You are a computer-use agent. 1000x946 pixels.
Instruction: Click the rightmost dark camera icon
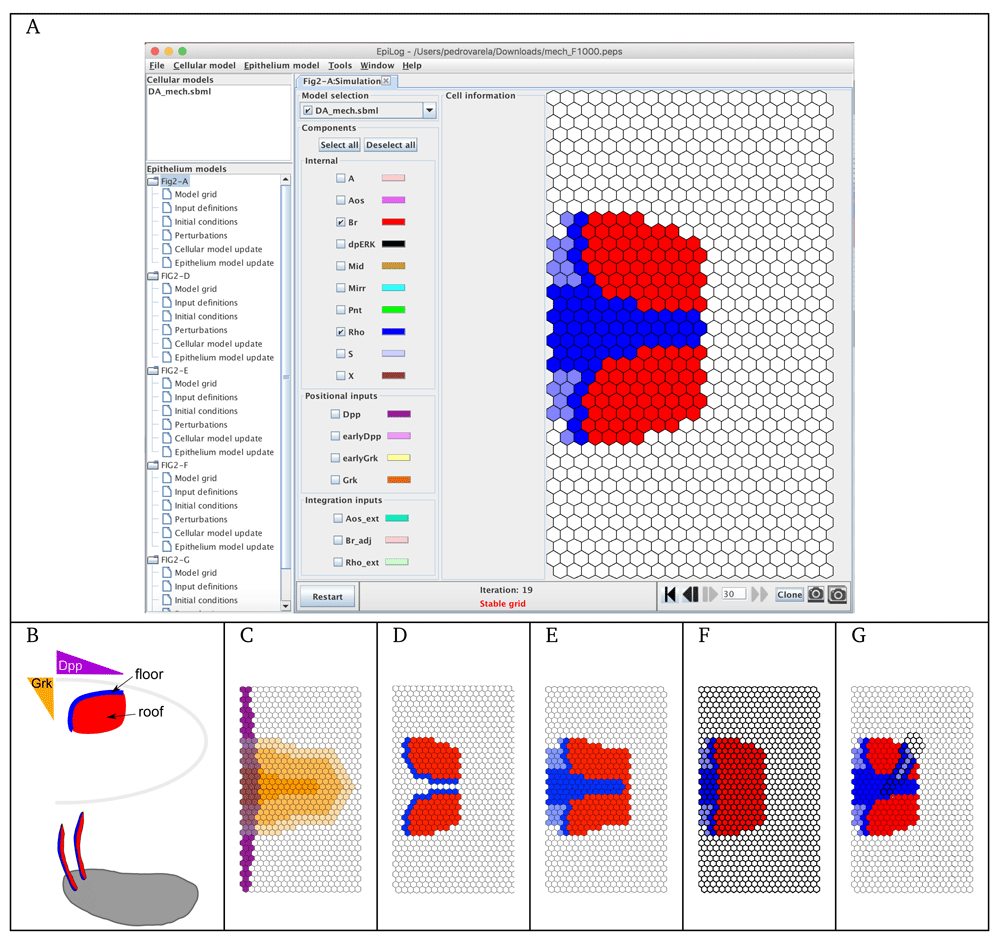tap(837, 593)
